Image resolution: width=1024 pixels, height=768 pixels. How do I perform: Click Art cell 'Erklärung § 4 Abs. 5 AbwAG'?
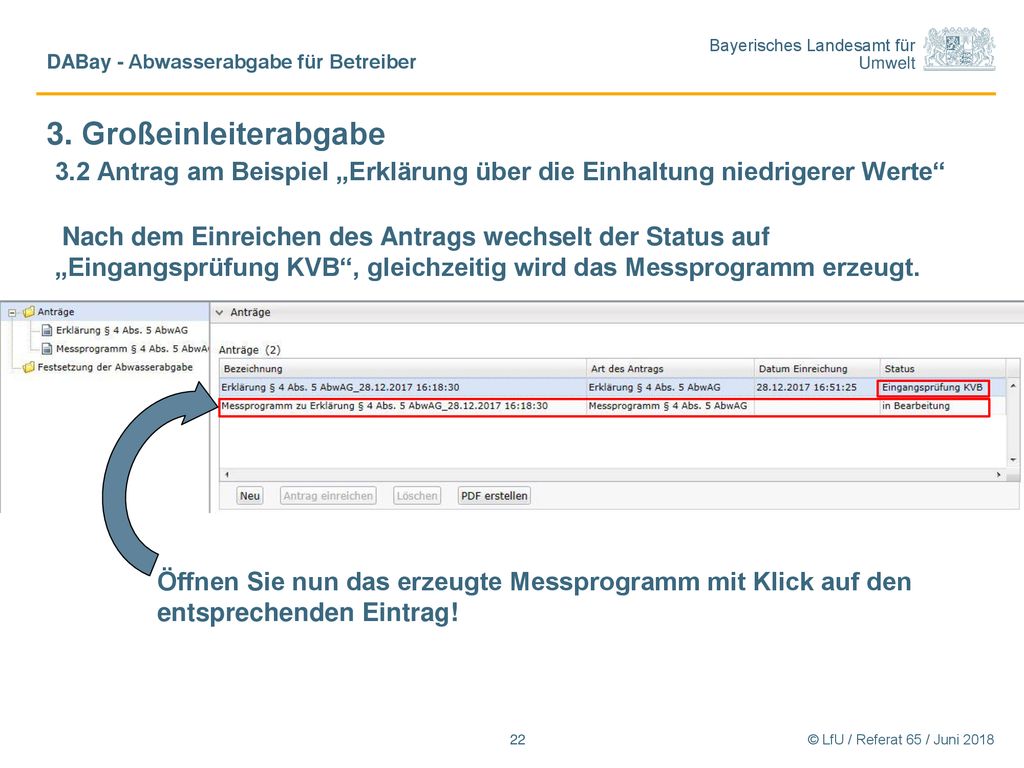[654, 387]
